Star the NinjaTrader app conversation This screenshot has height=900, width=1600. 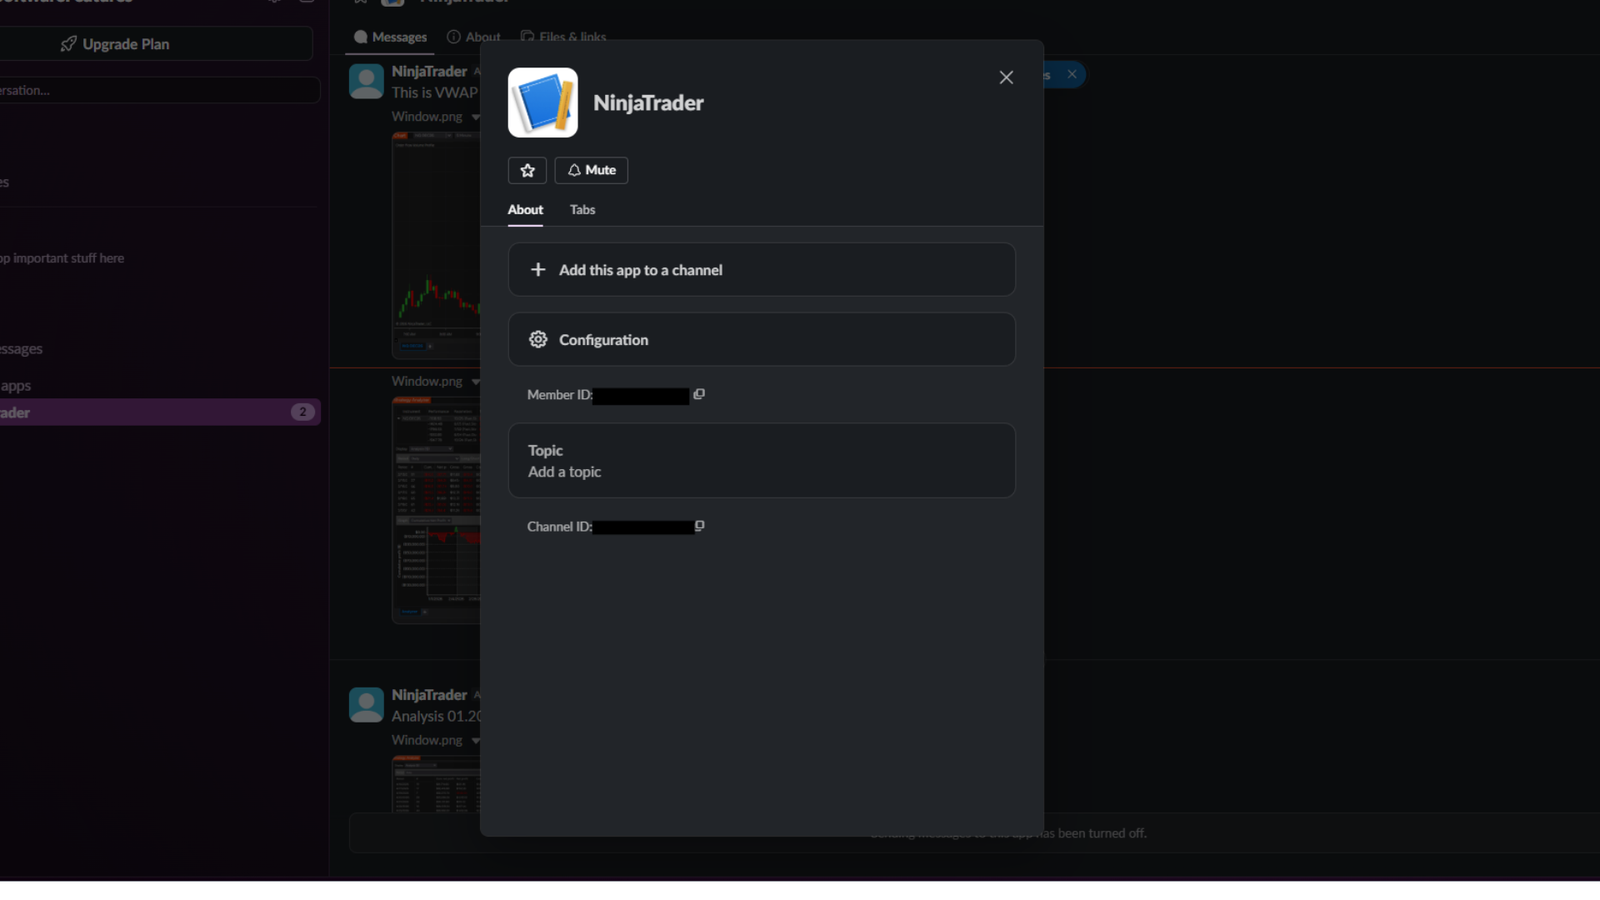coord(527,170)
